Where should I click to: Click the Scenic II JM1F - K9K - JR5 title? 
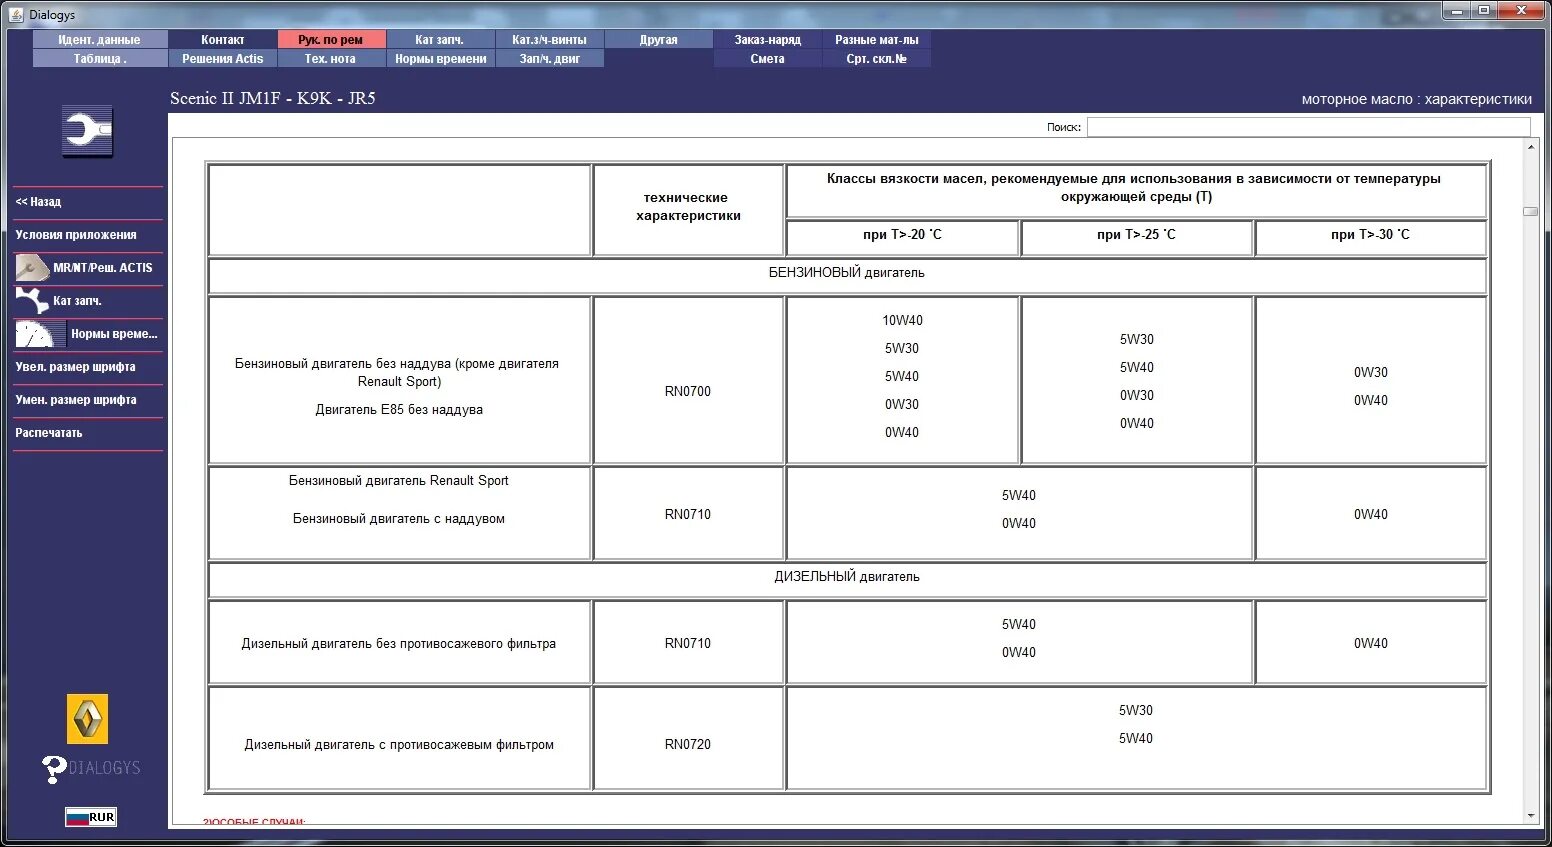(x=272, y=98)
